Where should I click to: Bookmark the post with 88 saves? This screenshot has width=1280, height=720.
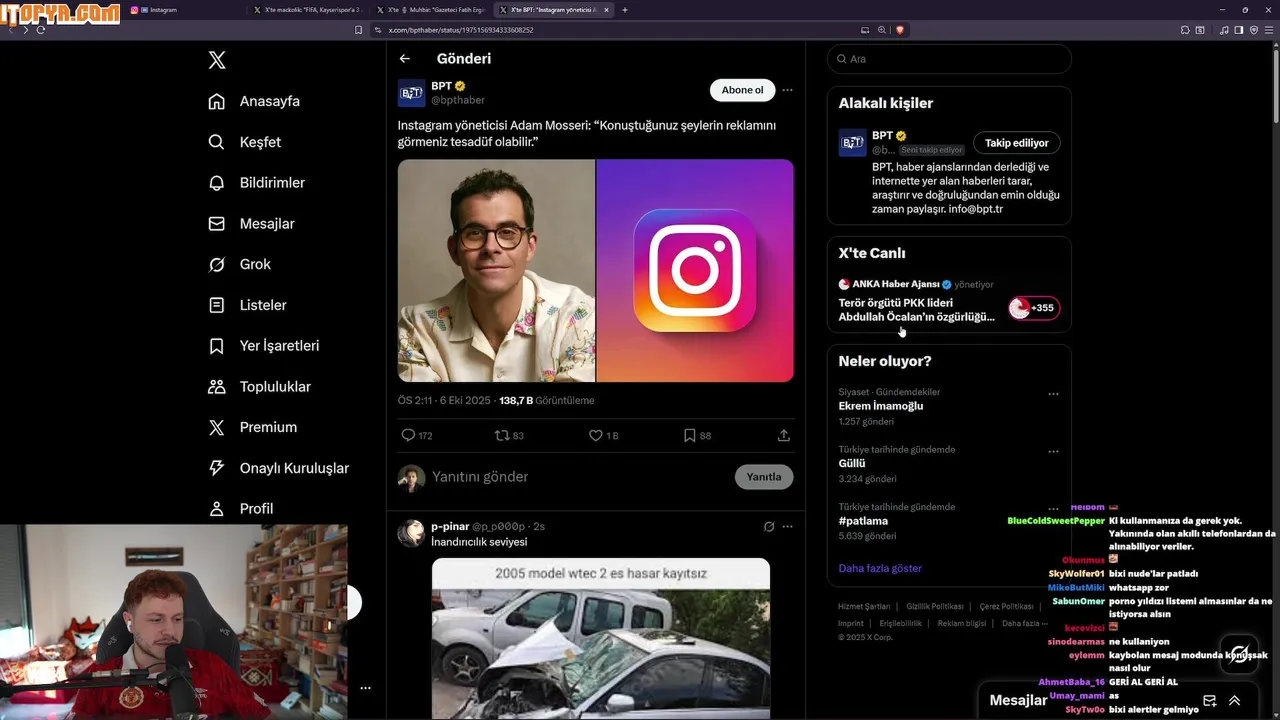(x=689, y=435)
